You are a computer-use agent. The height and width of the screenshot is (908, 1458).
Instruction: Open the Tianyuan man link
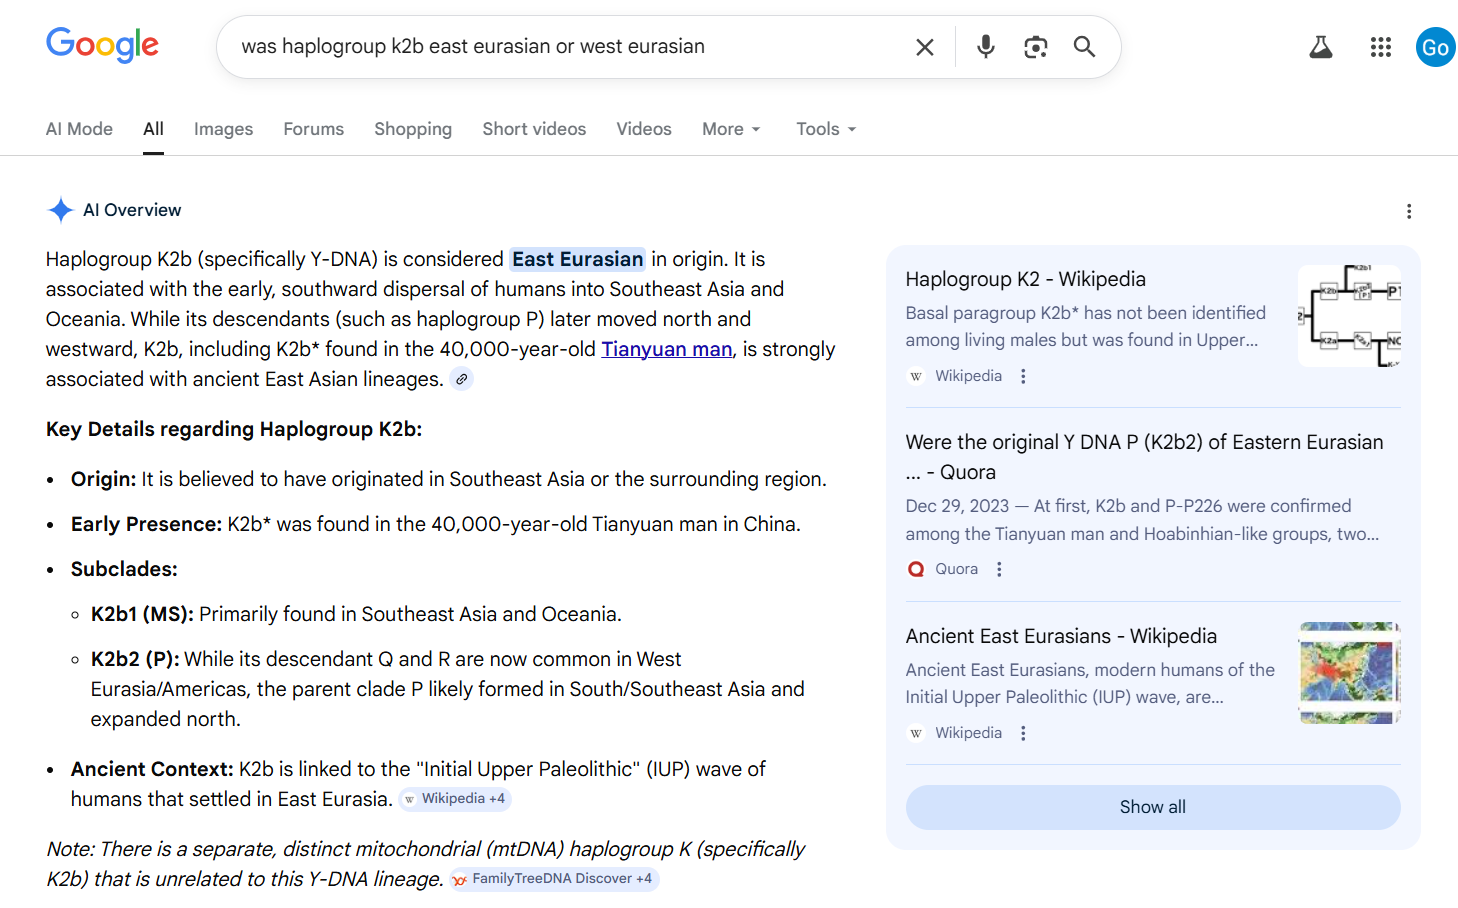(666, 349)
